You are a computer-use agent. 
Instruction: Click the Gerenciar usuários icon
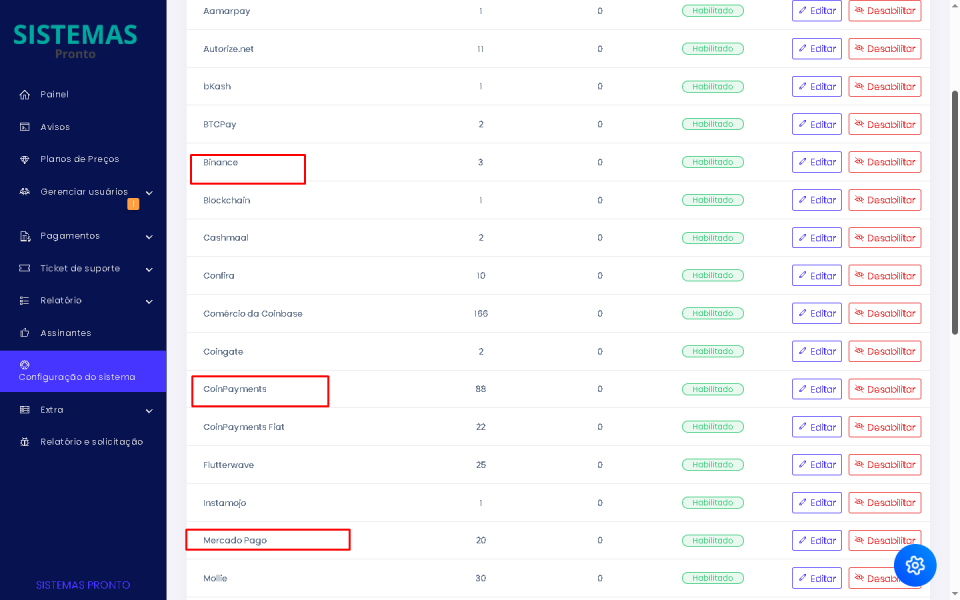click(x=24, y=192)
